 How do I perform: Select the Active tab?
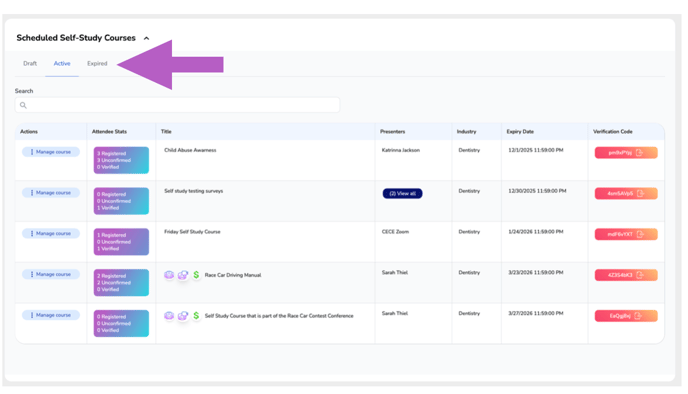tap(62, 63)
